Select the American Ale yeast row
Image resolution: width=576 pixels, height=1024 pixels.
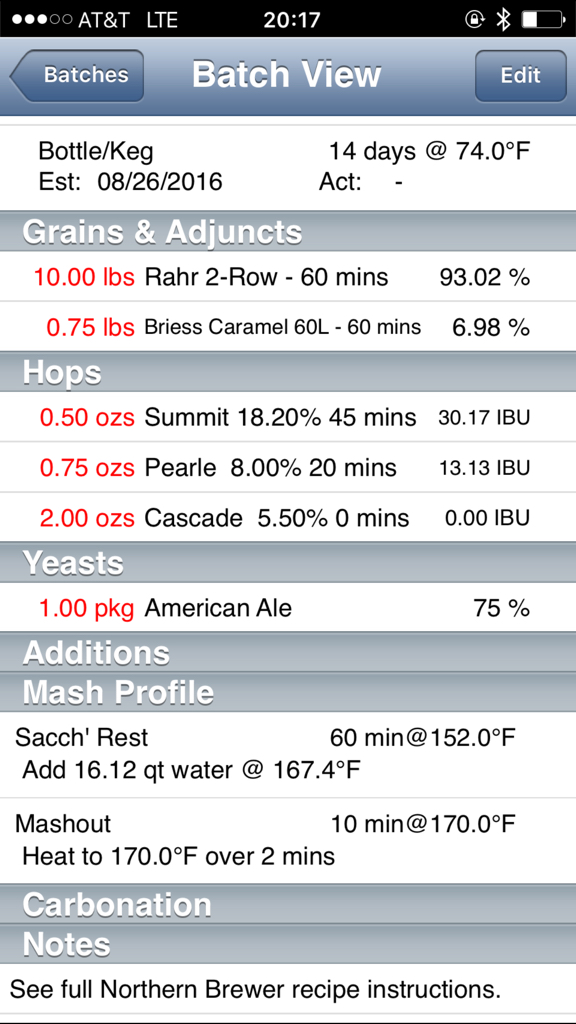pos(288,608)
